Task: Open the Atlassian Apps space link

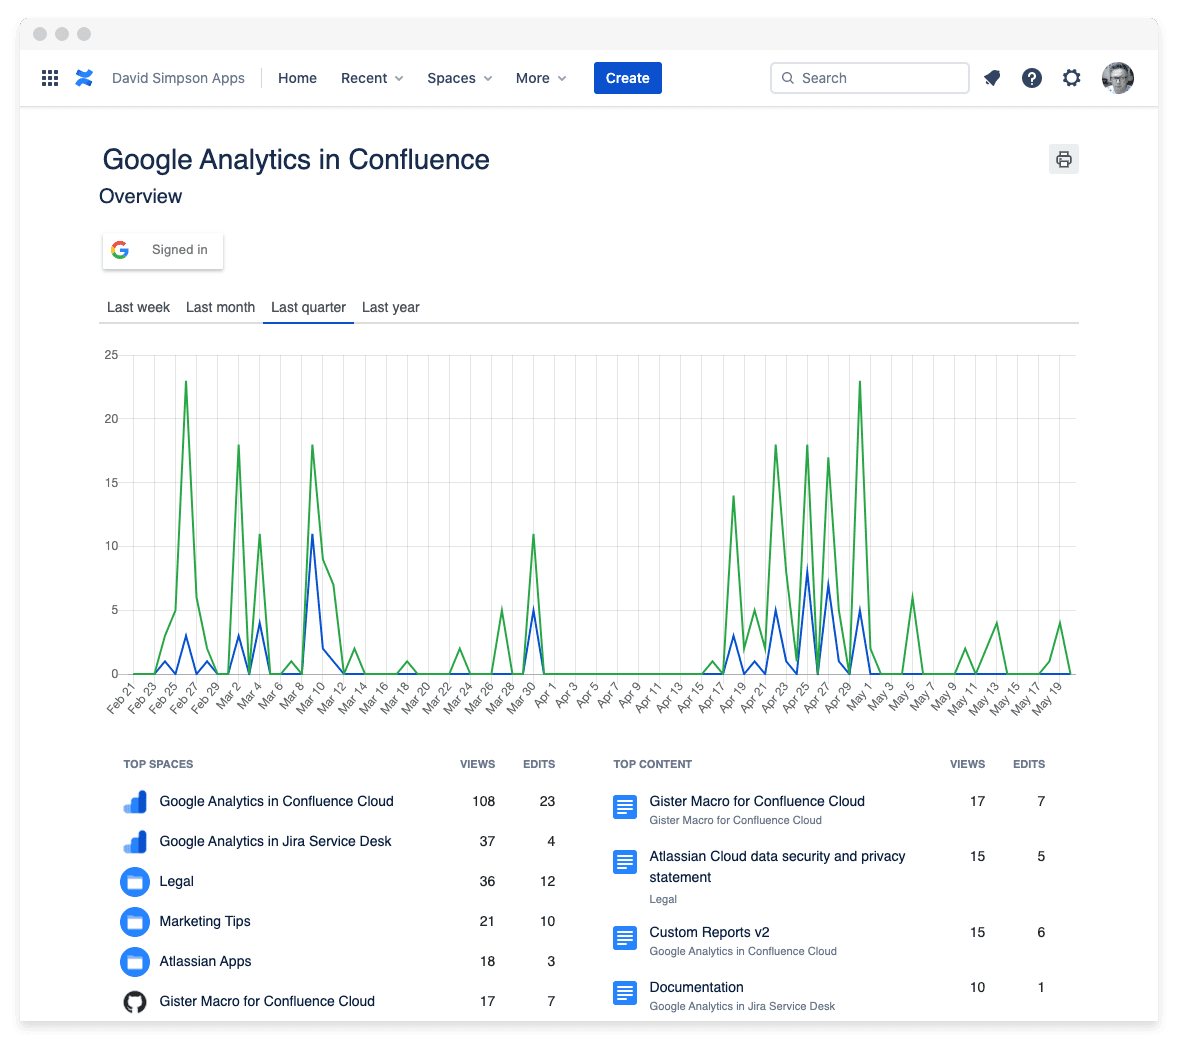Action: coord(205,961)
